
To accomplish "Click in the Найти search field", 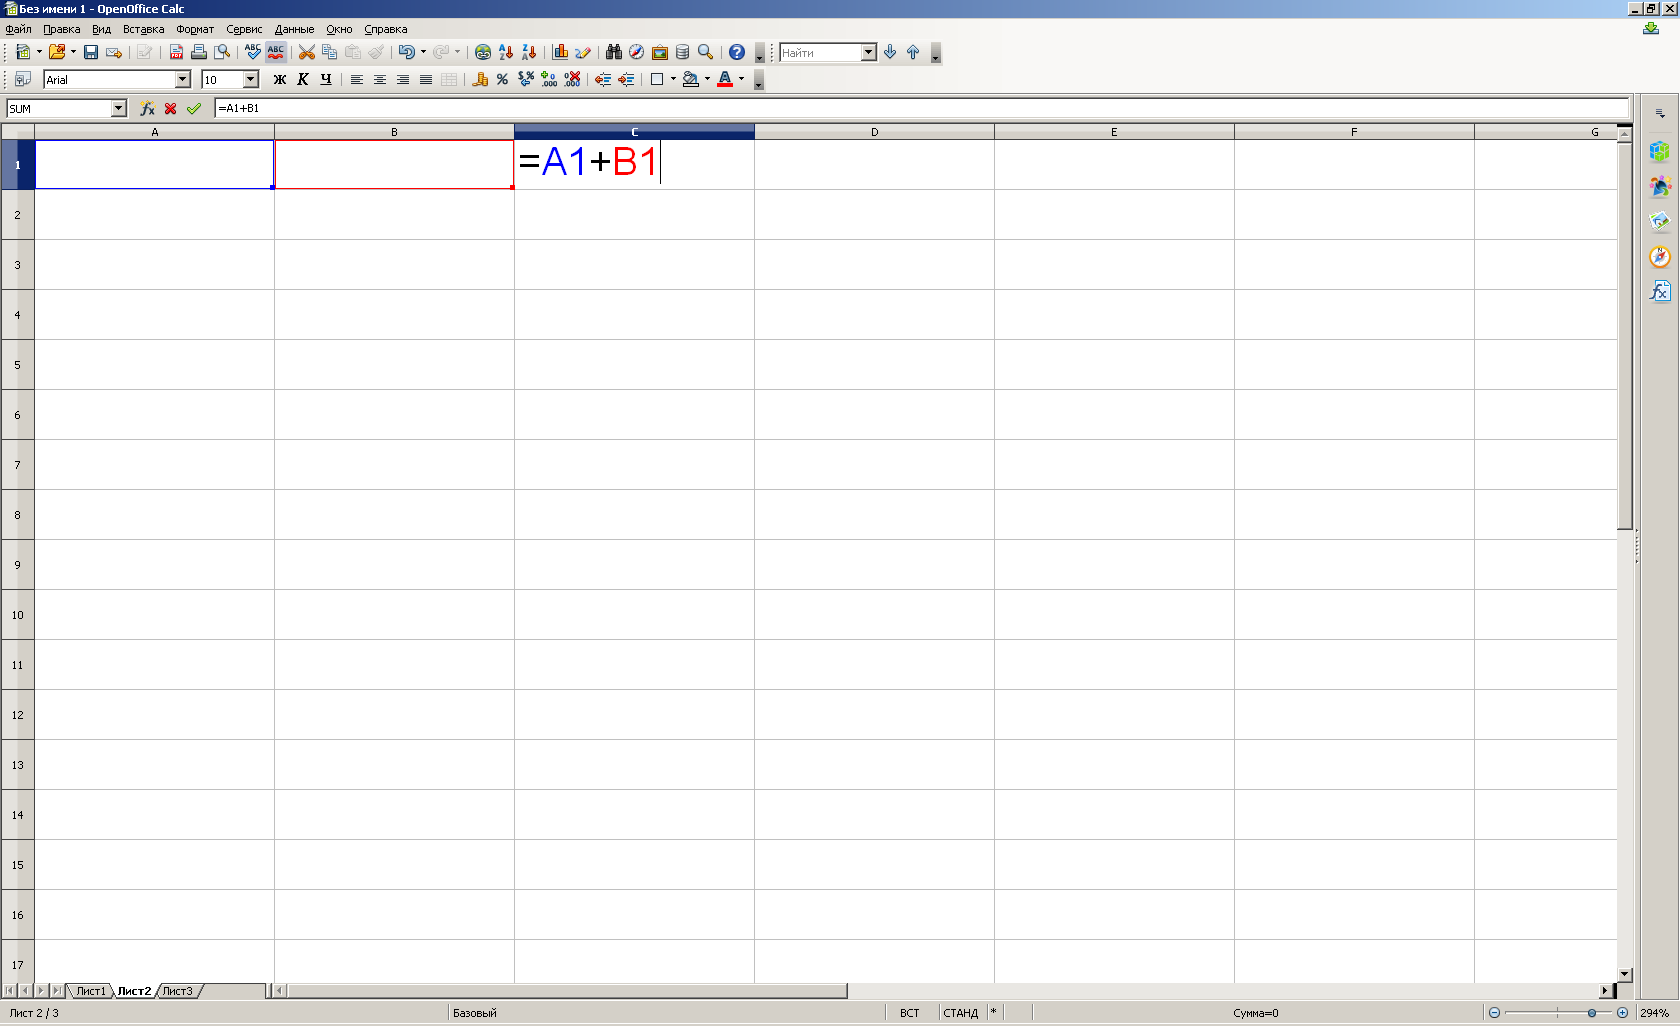I will [820, 52].
